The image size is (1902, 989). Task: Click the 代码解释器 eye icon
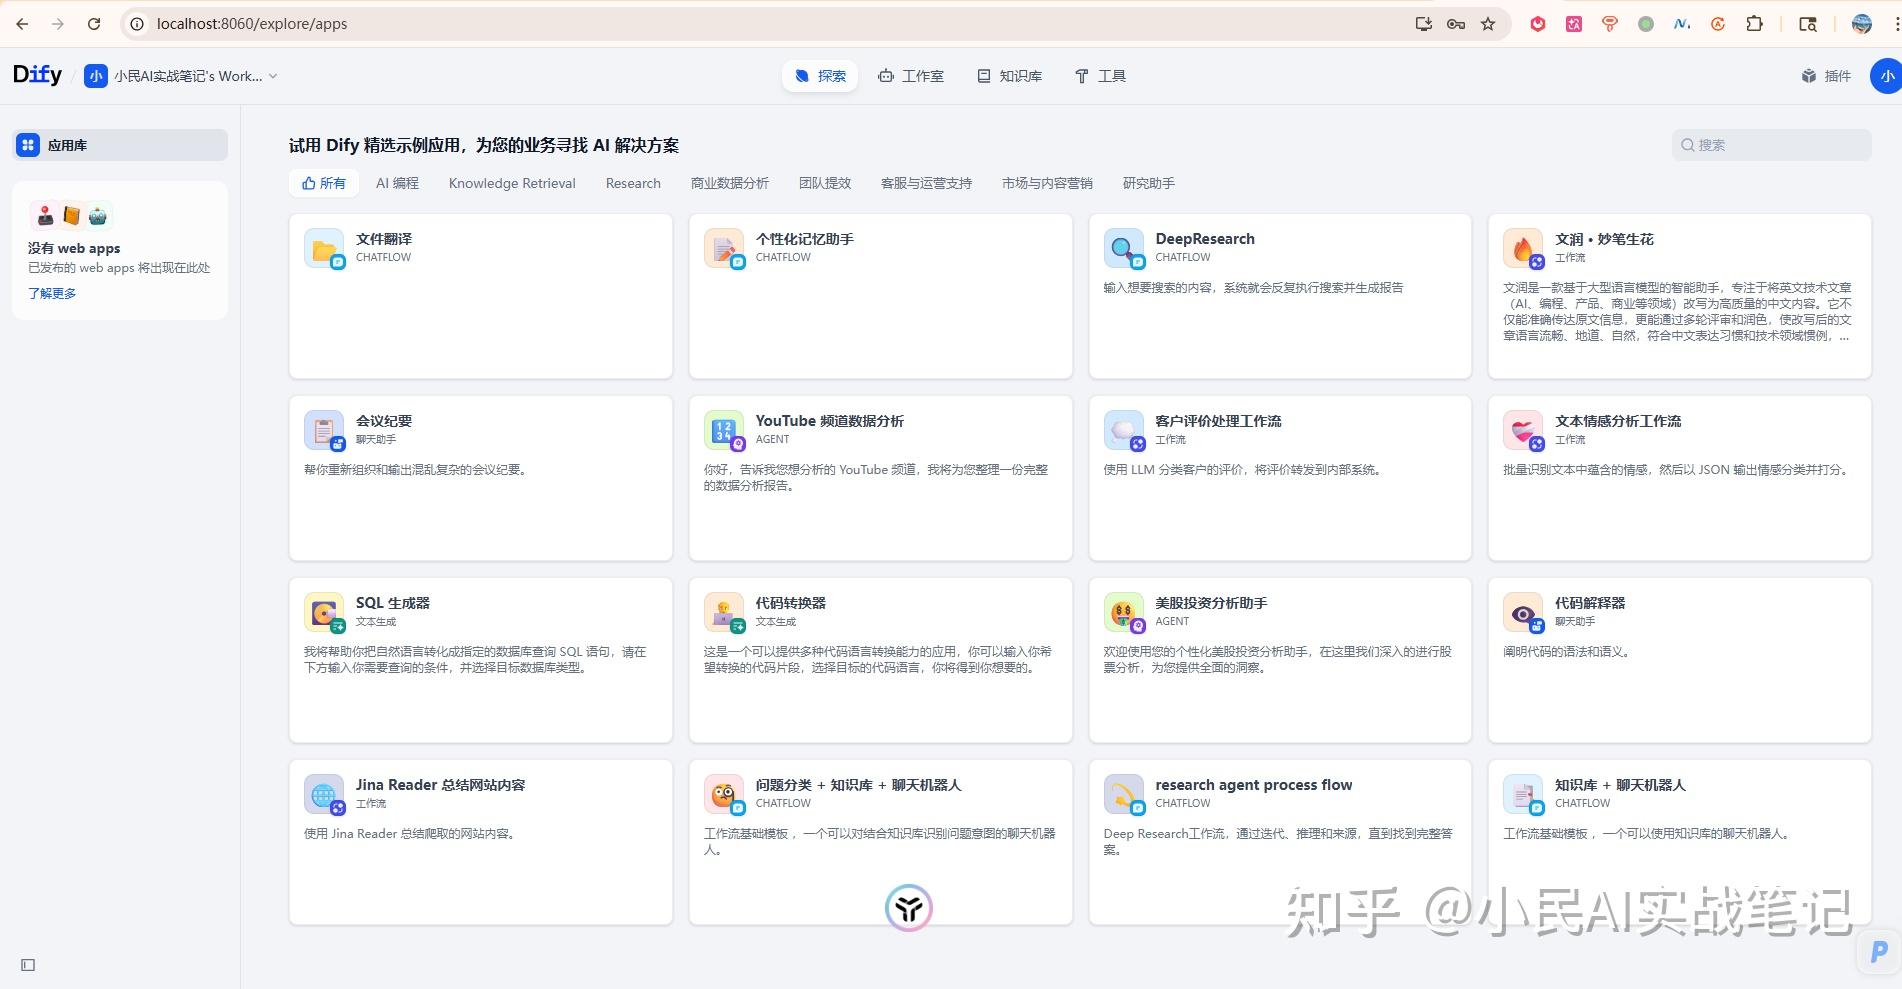tap(1523, 612)
